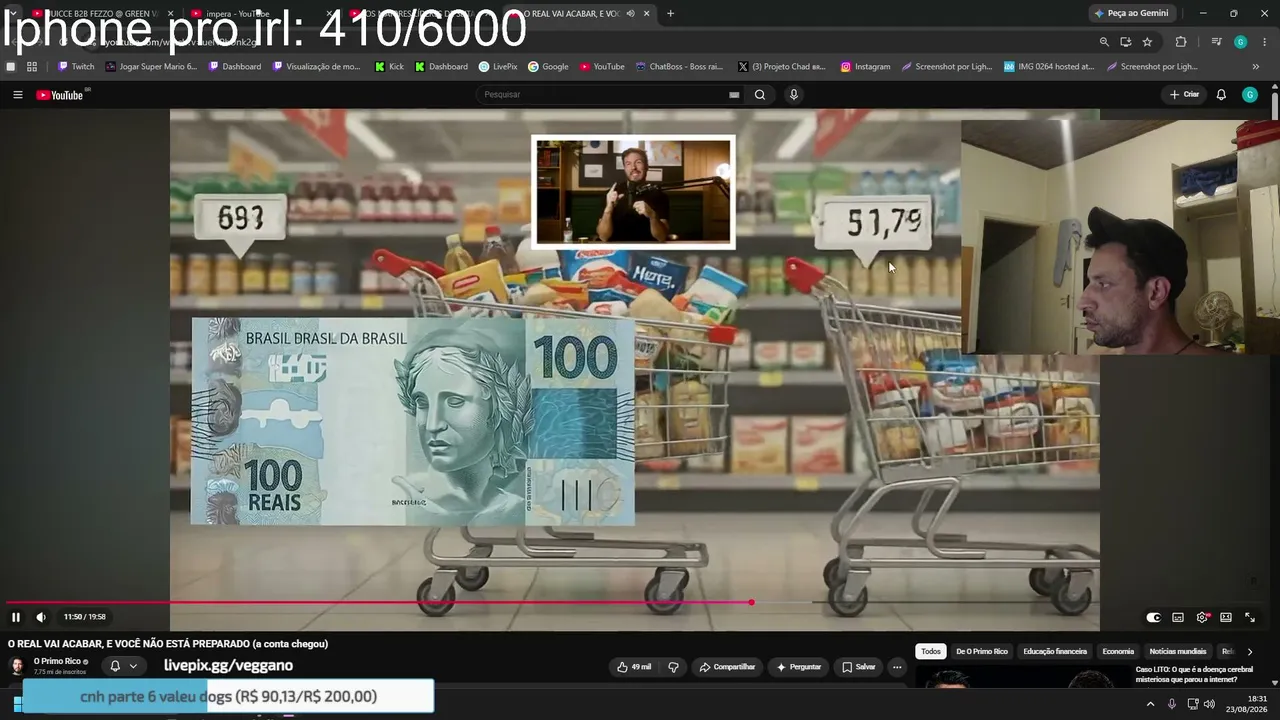Open the Chrome extensions puzzle icon
The height and width of the screenshot is (720, 1280).
coord(1181,42)
